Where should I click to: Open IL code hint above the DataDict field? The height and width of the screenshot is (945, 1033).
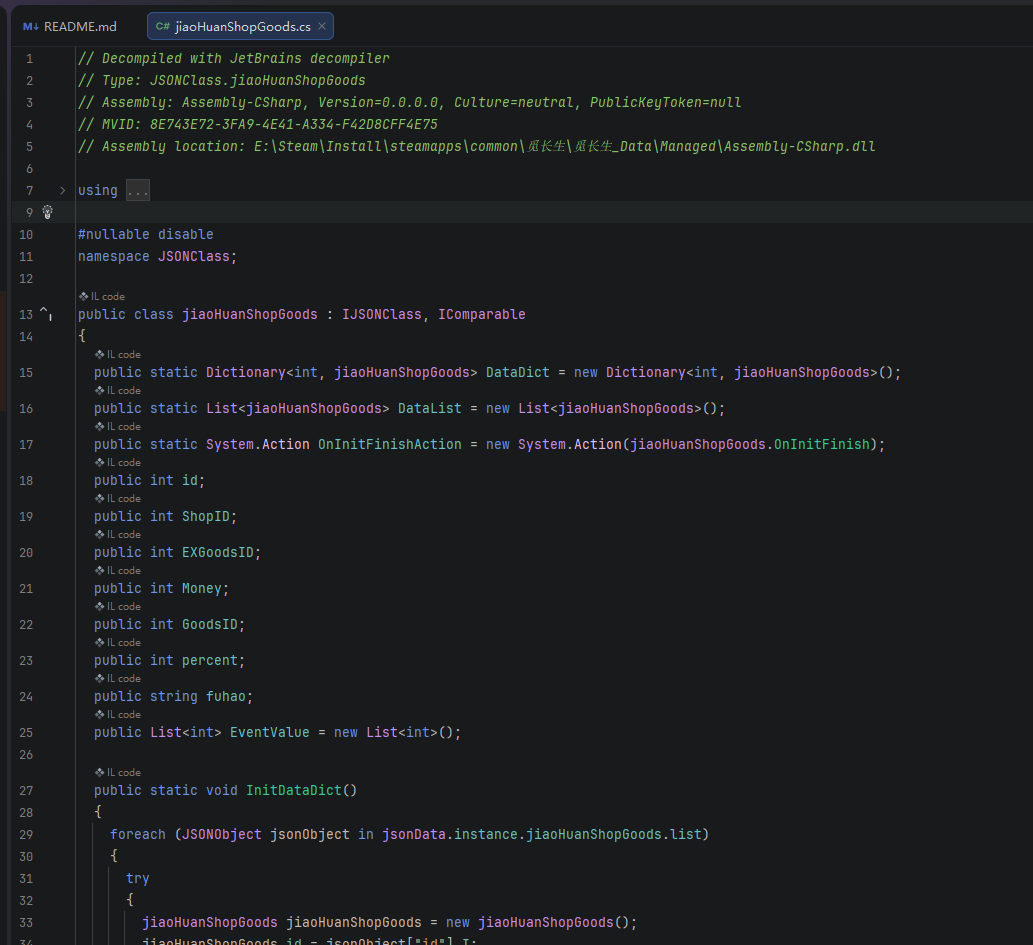[x=118, y=354]
